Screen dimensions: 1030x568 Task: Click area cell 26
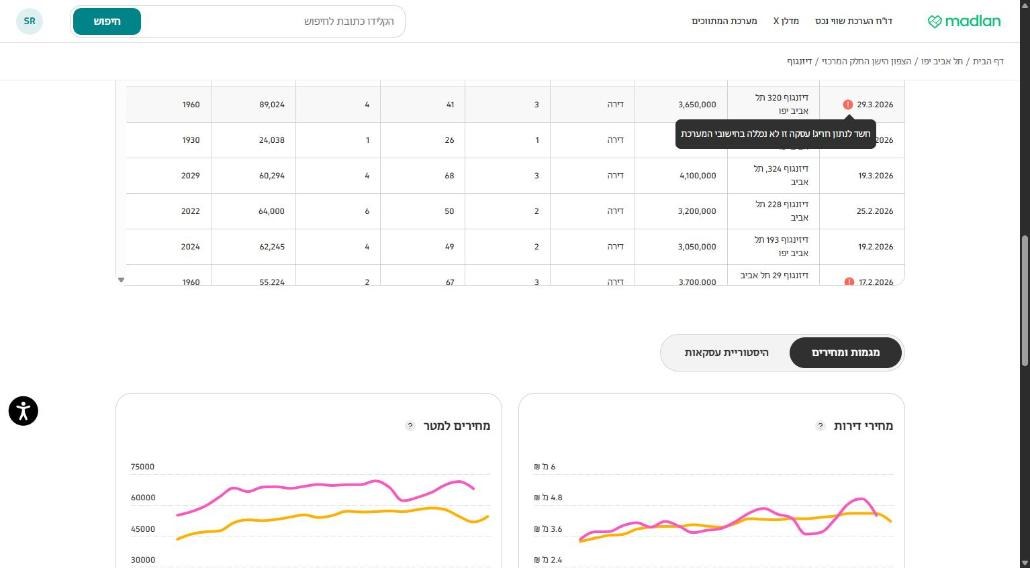pyautogui.click(x=449, y=140)
